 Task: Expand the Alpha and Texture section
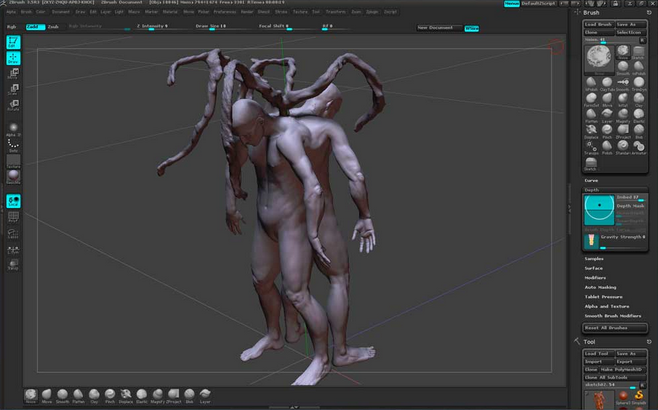coord(606,306)
